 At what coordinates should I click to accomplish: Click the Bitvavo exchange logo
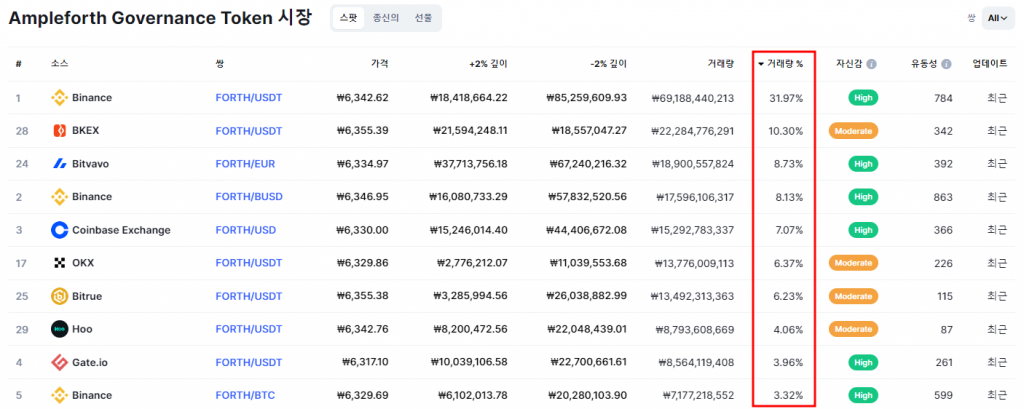[59, 164]
